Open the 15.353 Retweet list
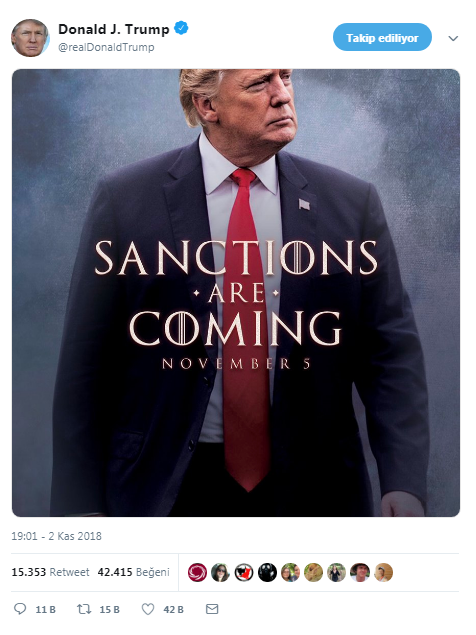This screenshot has height=635, width=476. [x=50, y=572]
